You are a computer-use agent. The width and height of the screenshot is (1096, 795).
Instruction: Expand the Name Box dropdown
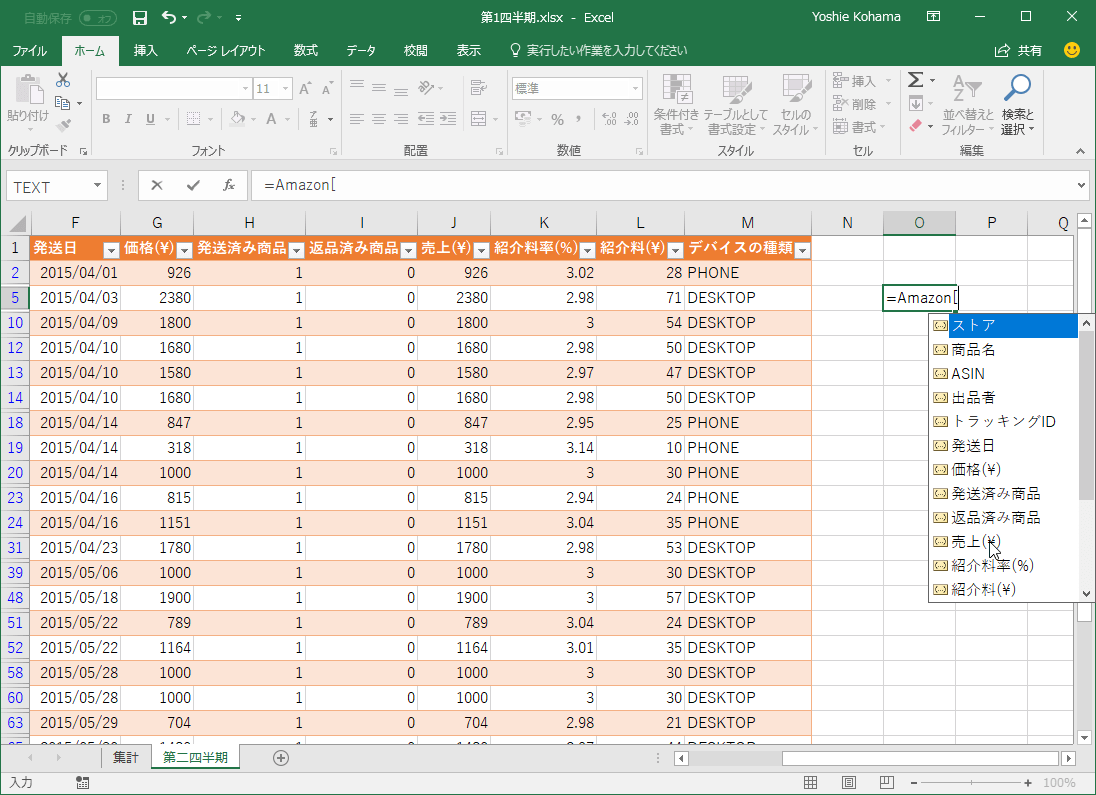(98, 186)
